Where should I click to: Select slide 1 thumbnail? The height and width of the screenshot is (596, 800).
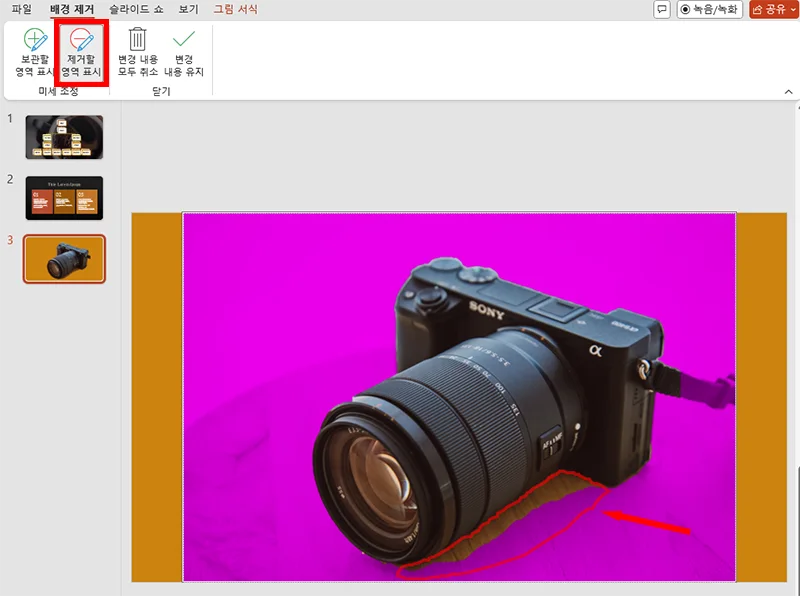(x=64, y=137)
